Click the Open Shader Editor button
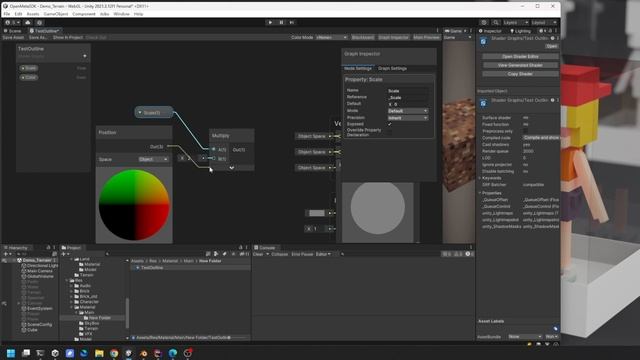Screen dimensions: 640x360 point(520,56)
